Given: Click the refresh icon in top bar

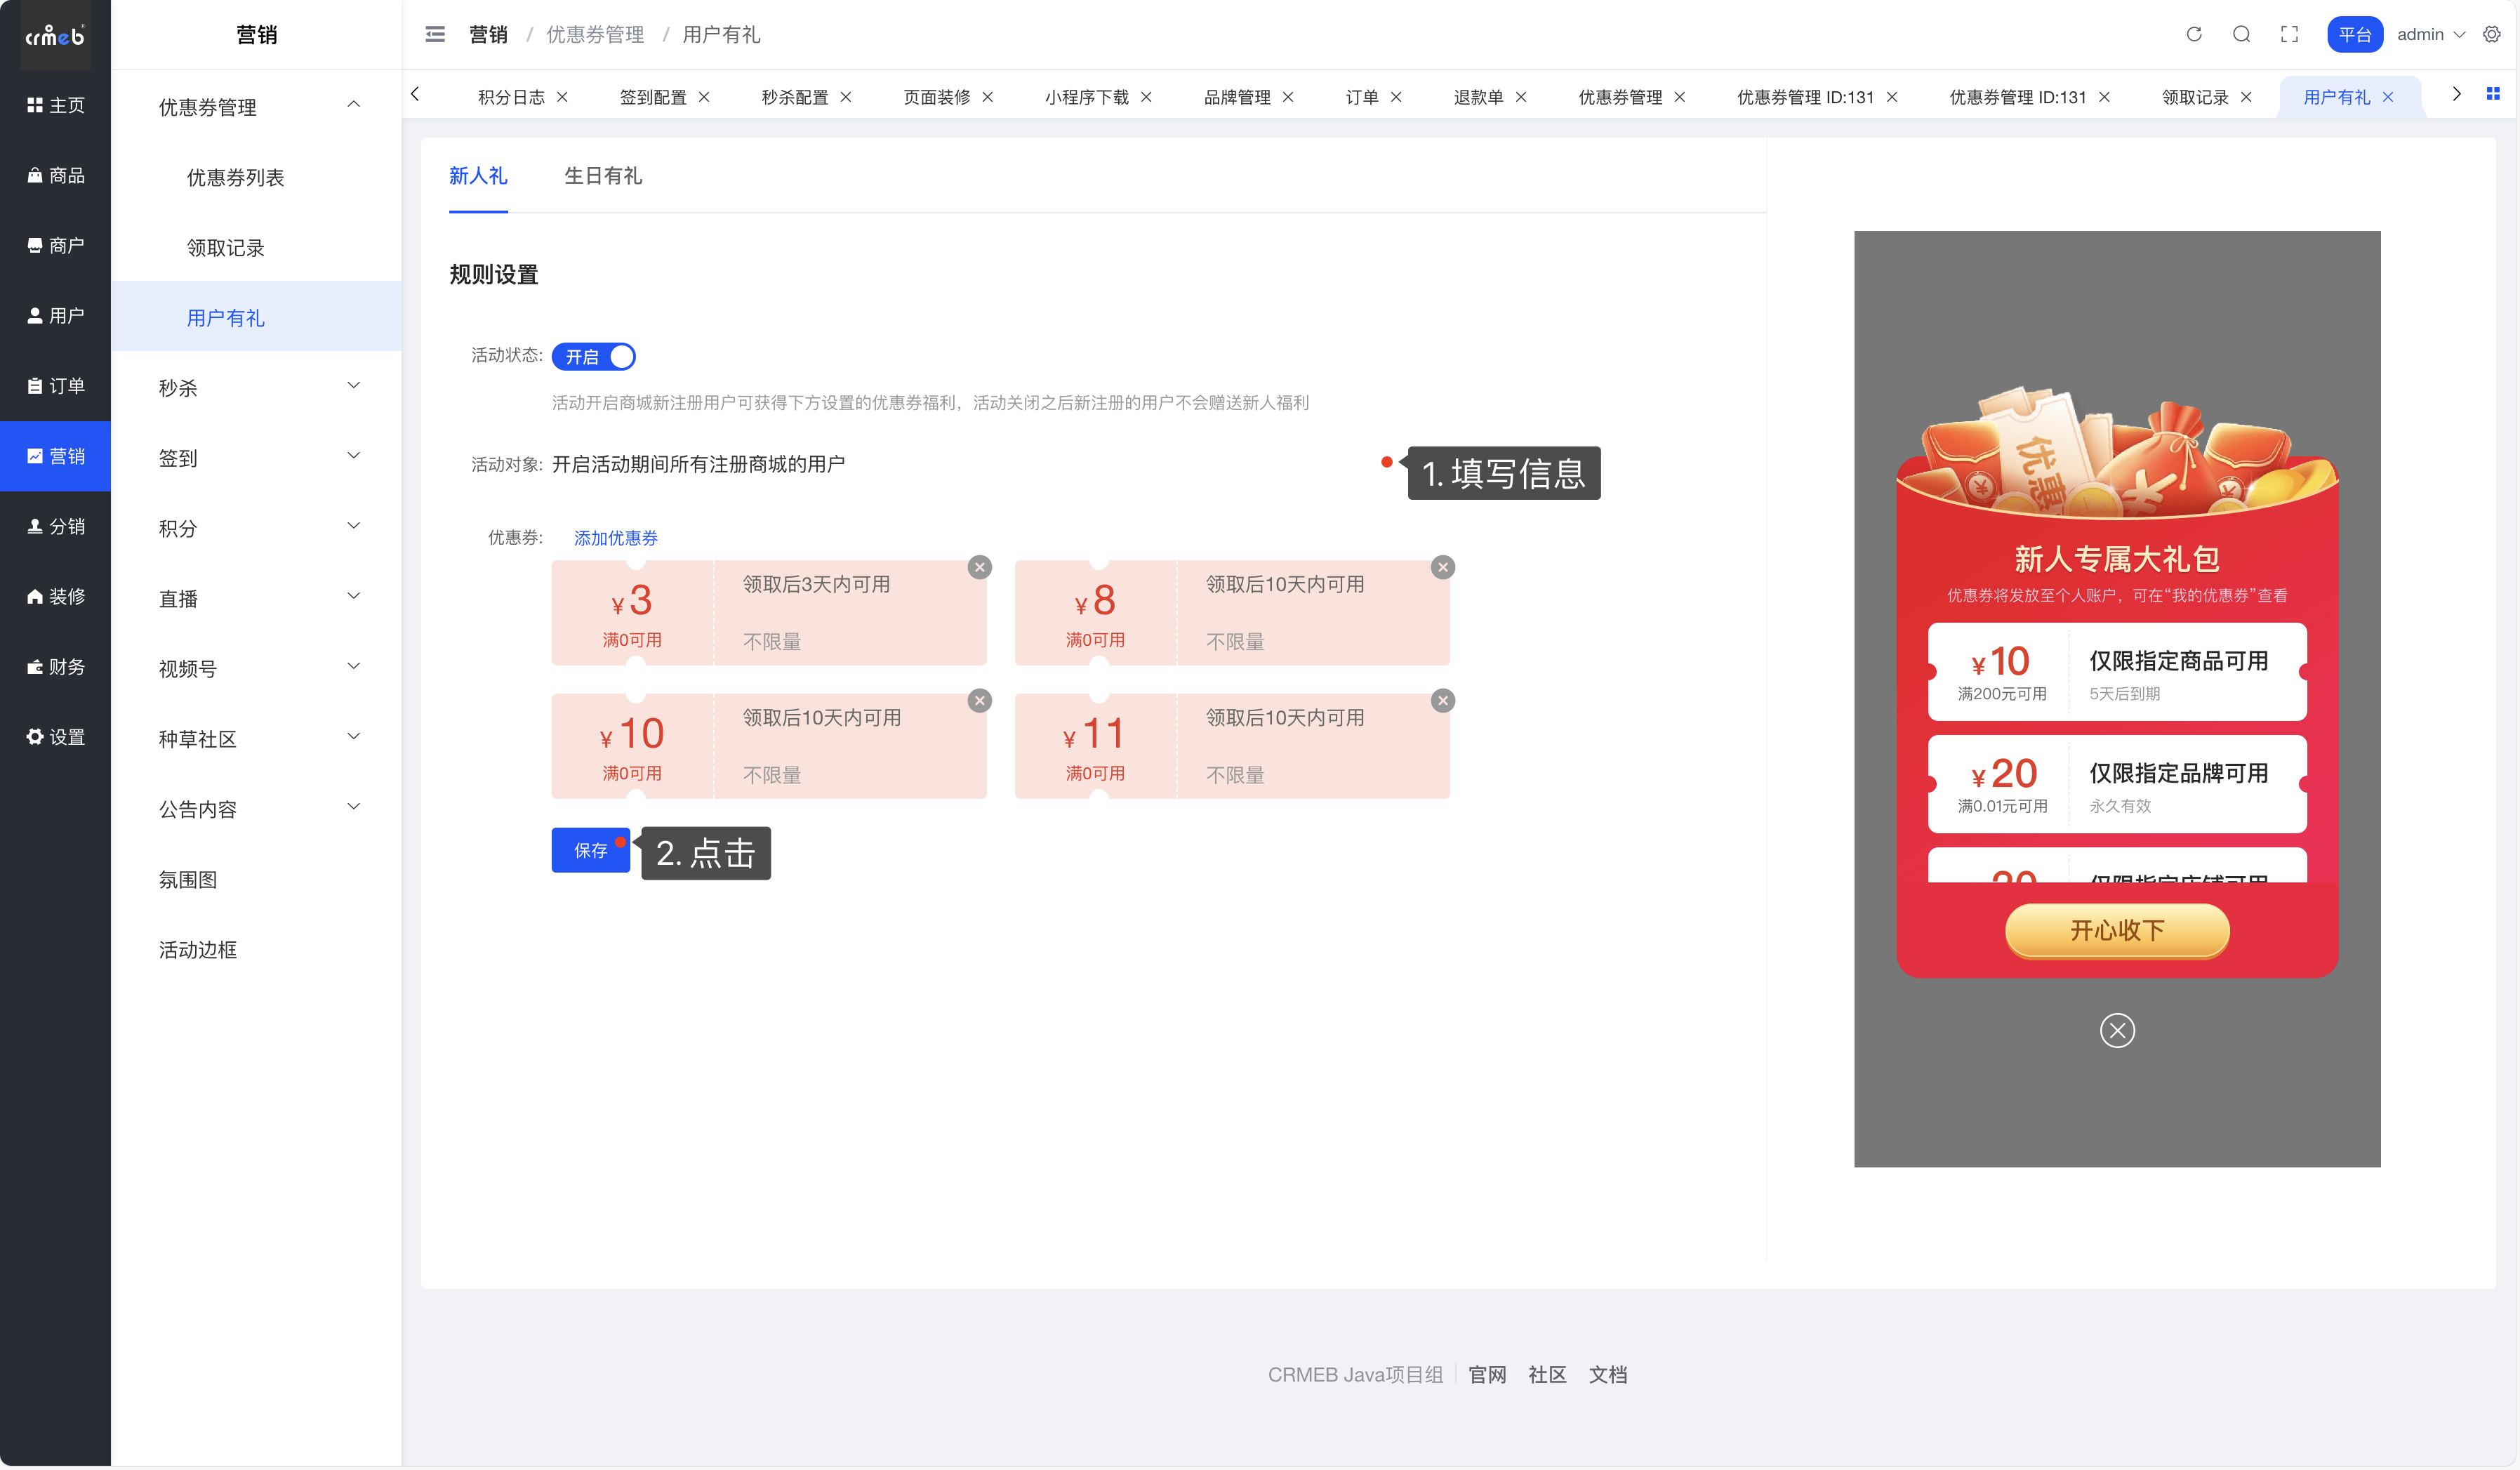Looking at the screenshot, I should point(2194,34).
